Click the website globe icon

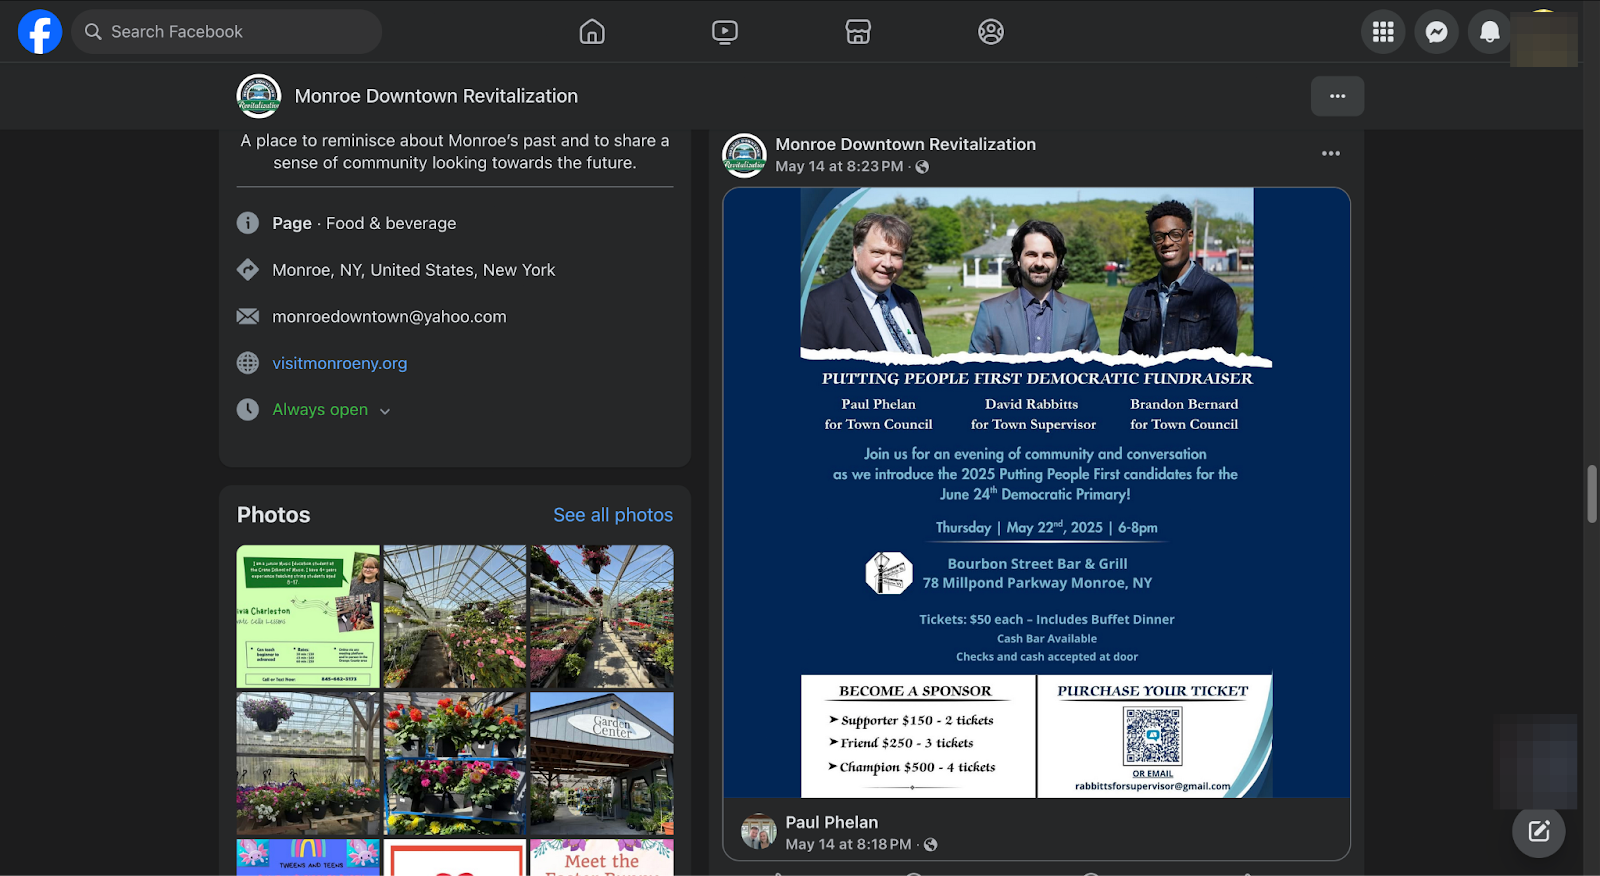[x=248, y=363]
